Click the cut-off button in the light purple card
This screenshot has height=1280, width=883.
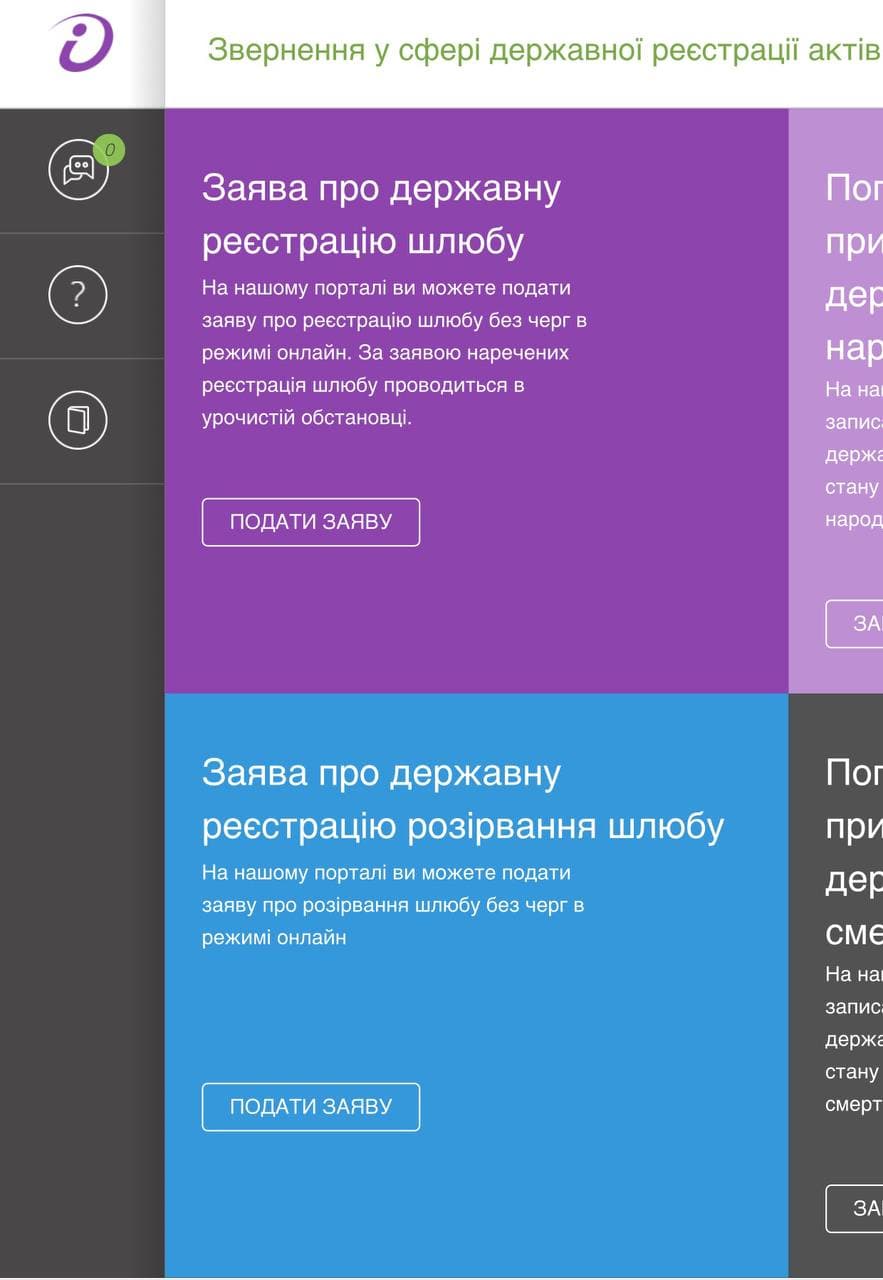pos(856,624)
